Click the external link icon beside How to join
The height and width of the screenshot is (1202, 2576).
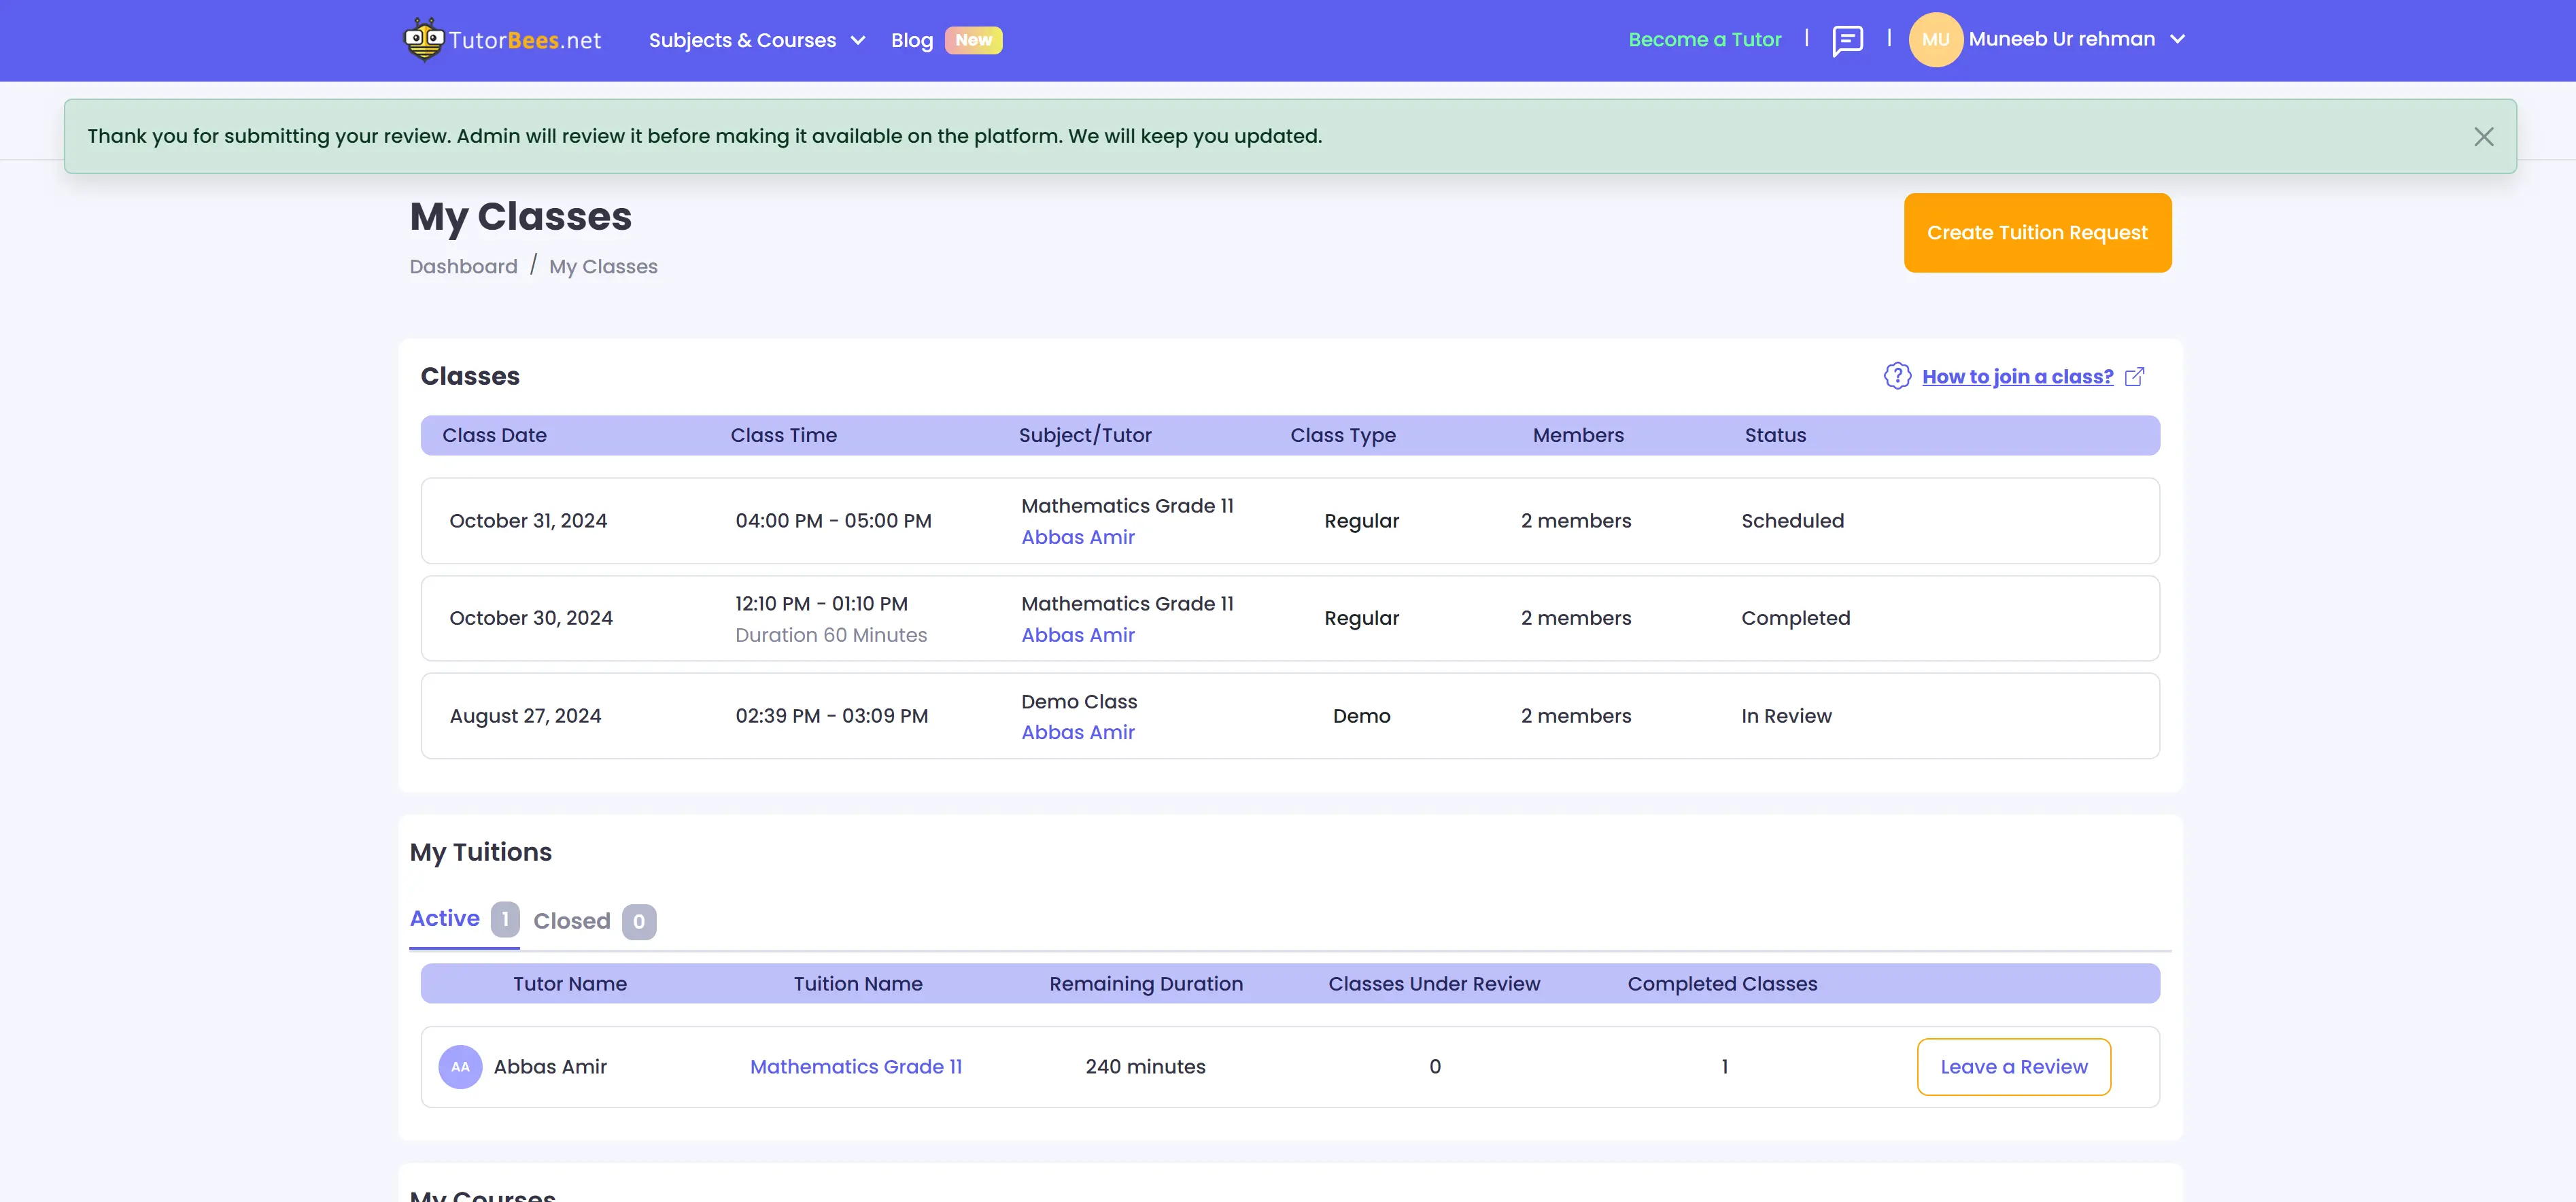tap(2134, 377)
